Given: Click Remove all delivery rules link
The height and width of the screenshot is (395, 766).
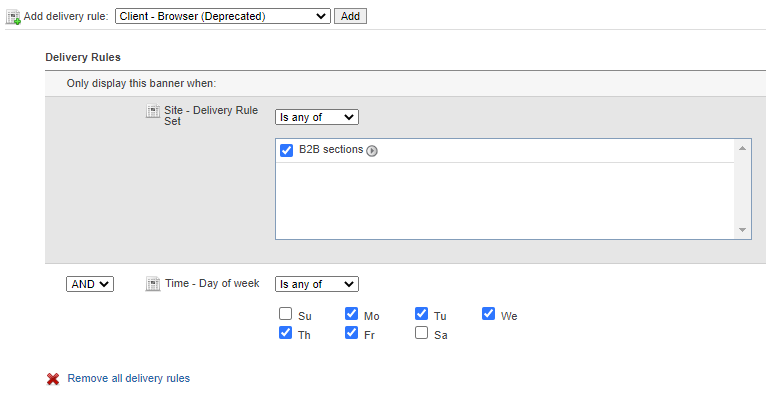Looking at the screenshot, I should pyautogui.click(x=128, y=378).
